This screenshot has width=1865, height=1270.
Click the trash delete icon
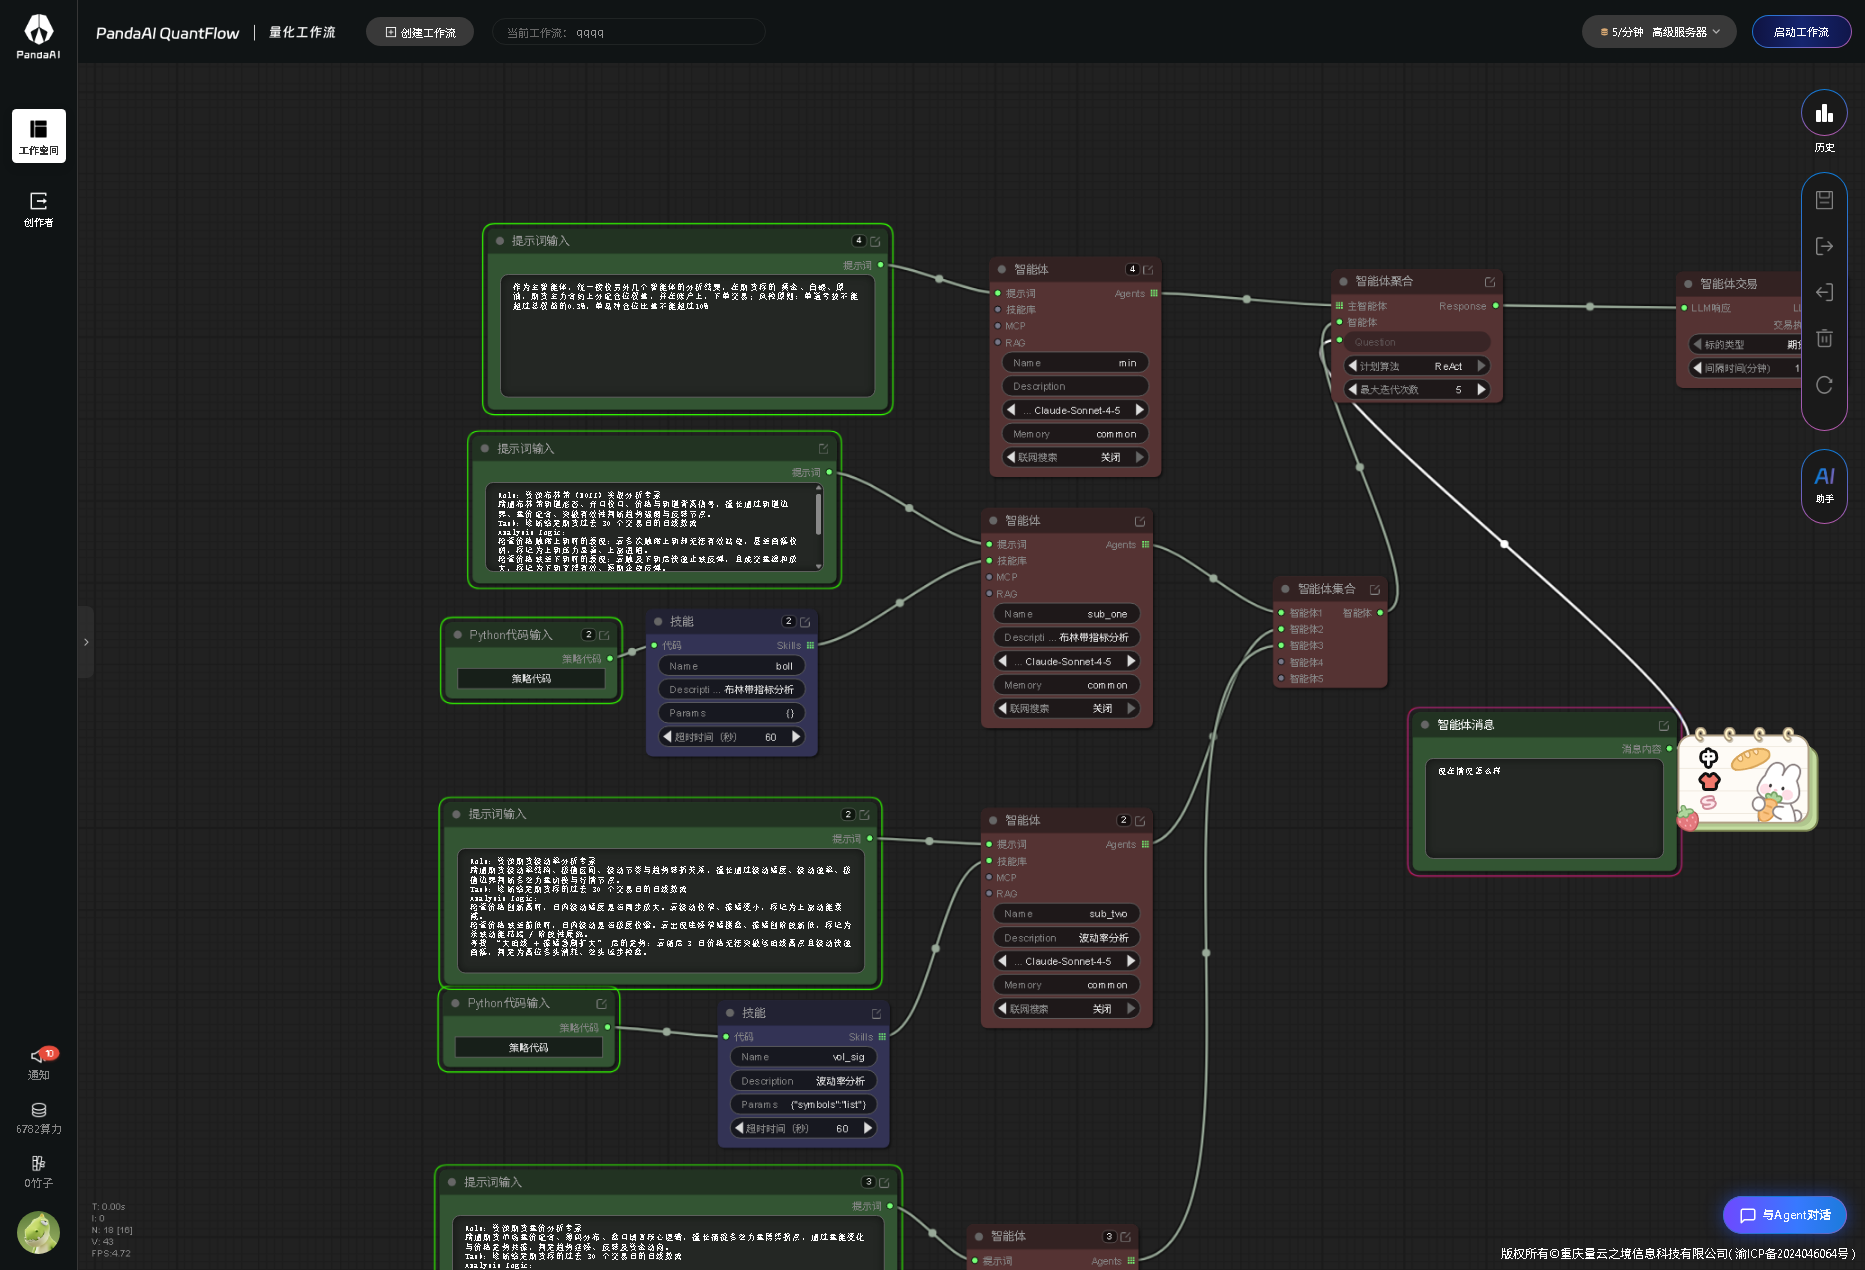pos(1824,338)
